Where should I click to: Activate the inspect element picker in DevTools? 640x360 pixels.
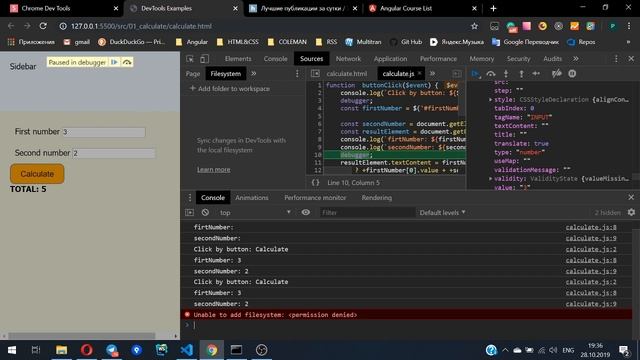click(190, 59)
